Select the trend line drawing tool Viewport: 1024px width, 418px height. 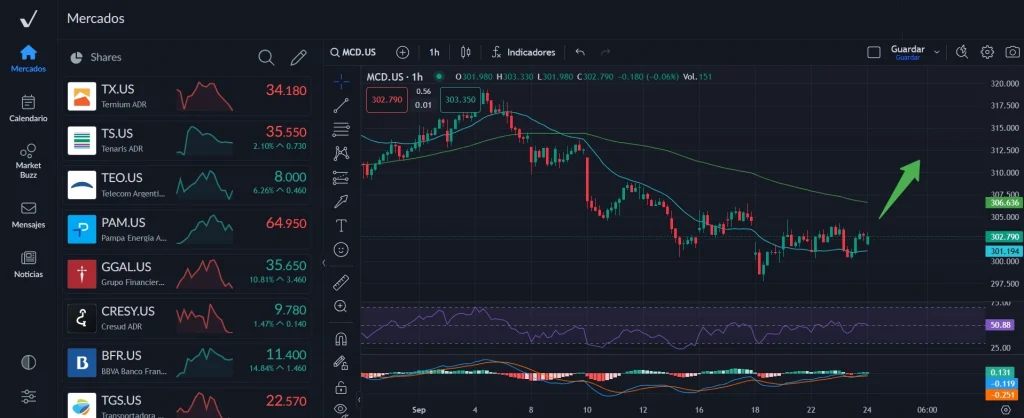click(x=341, y=103)
